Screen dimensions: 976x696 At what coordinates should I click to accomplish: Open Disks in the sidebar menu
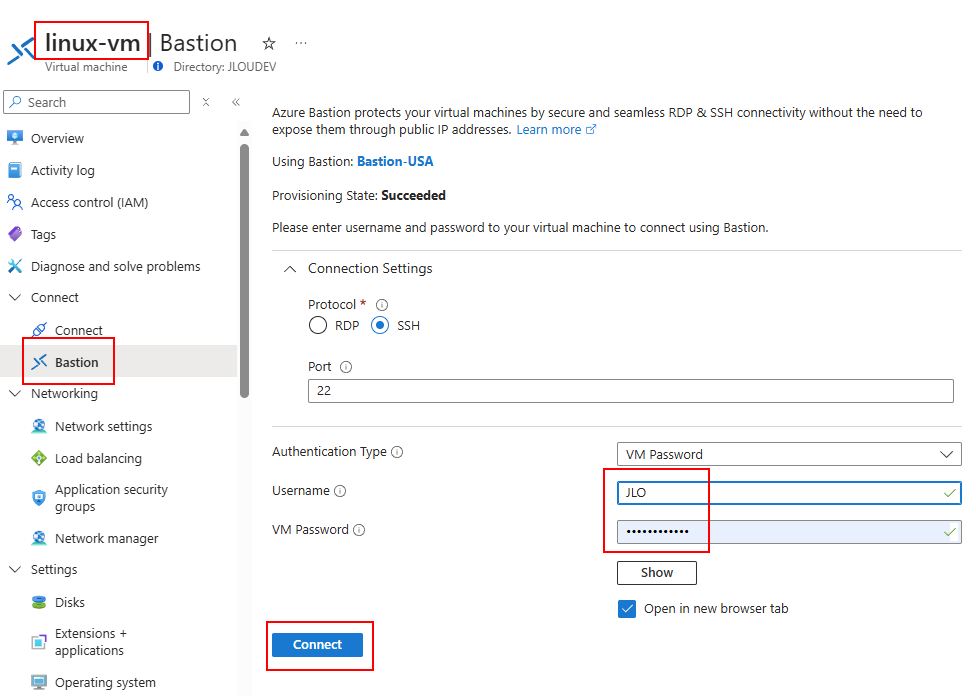tap(70, 603)
